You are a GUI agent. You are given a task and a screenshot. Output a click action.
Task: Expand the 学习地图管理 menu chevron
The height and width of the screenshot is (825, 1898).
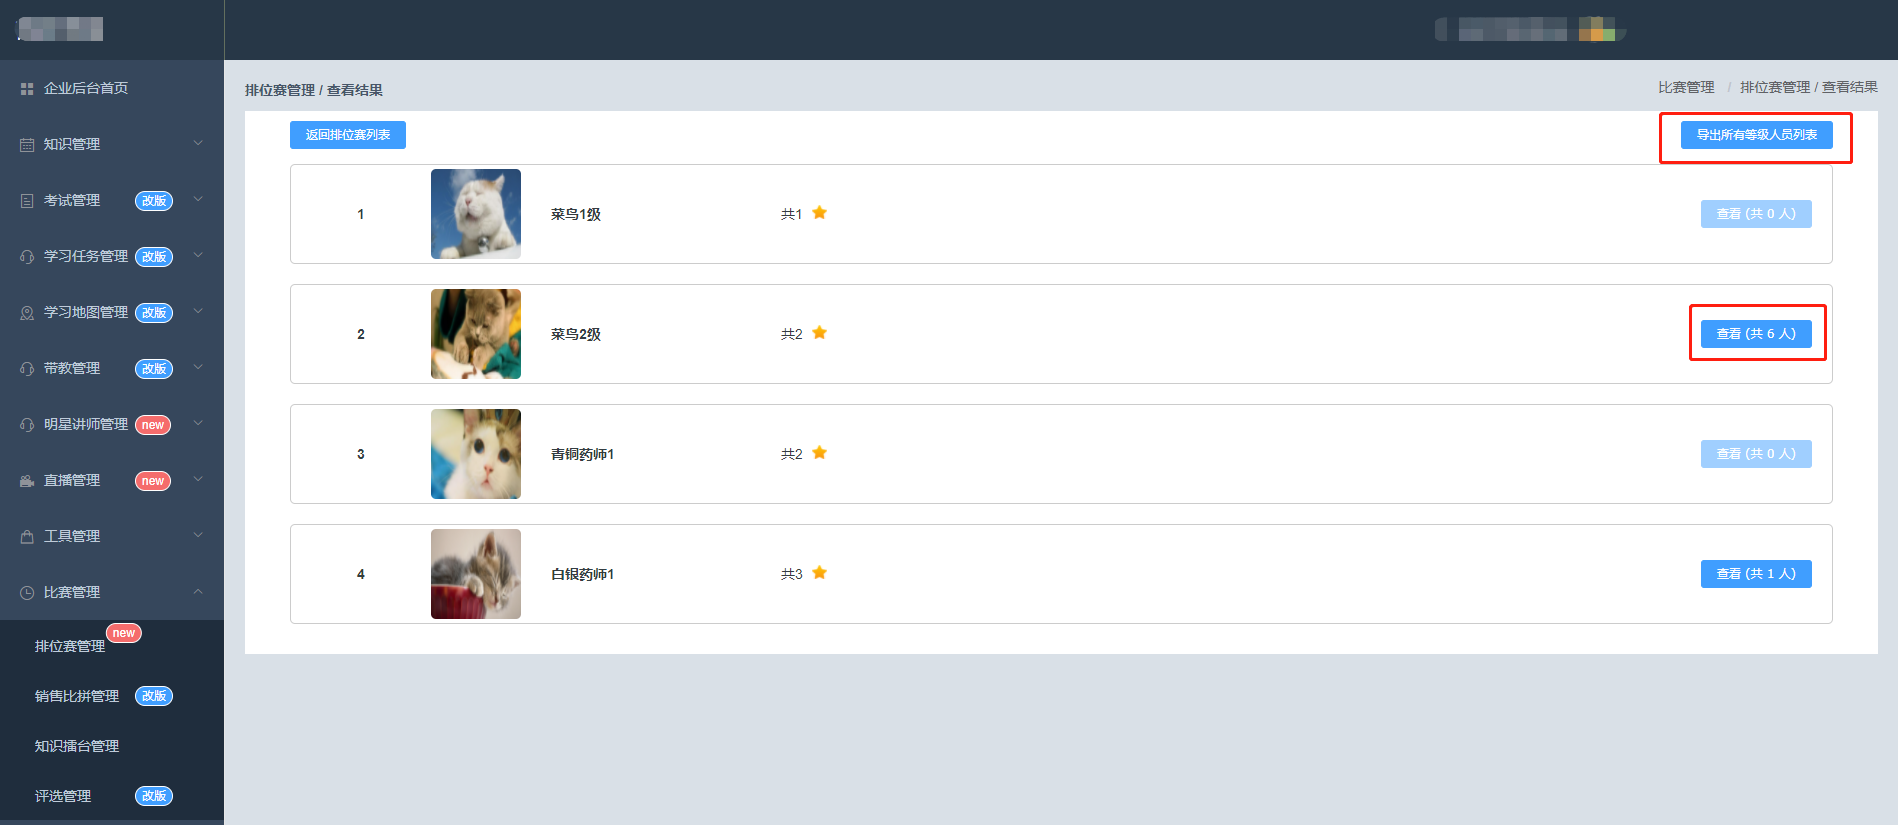point(198,311)
